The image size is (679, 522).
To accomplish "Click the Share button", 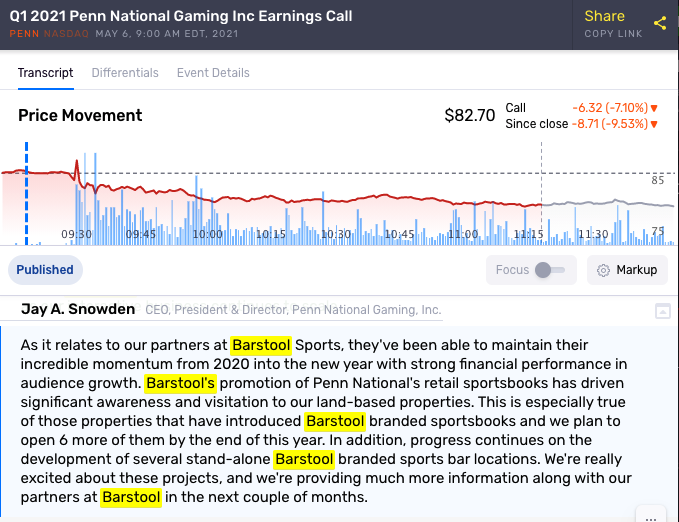I will click(605, 16).
